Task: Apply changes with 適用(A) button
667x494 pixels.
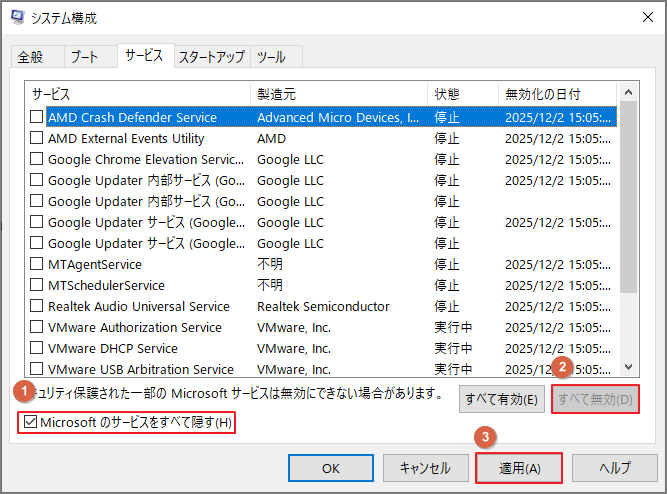Action: [519, 468]
